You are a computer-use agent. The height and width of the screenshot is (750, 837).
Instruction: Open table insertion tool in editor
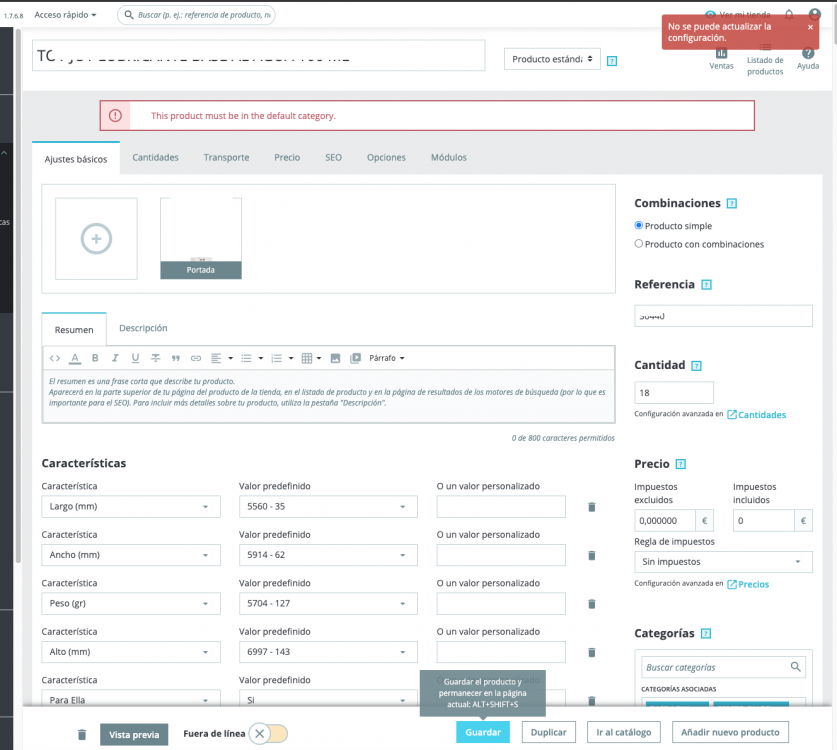pos(311,358)
